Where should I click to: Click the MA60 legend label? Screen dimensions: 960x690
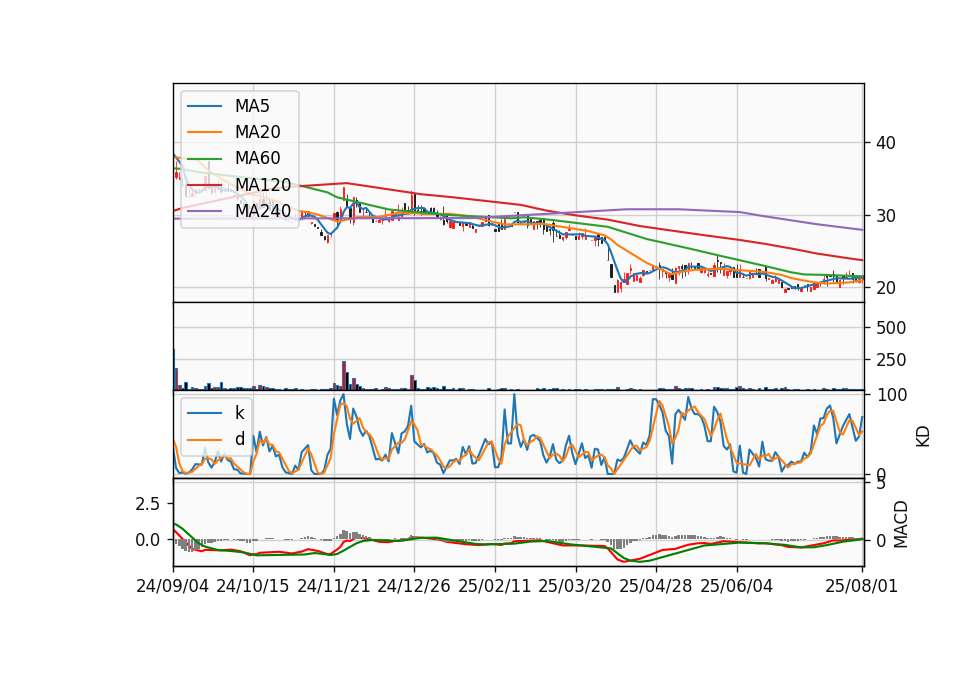coord(257,159)
